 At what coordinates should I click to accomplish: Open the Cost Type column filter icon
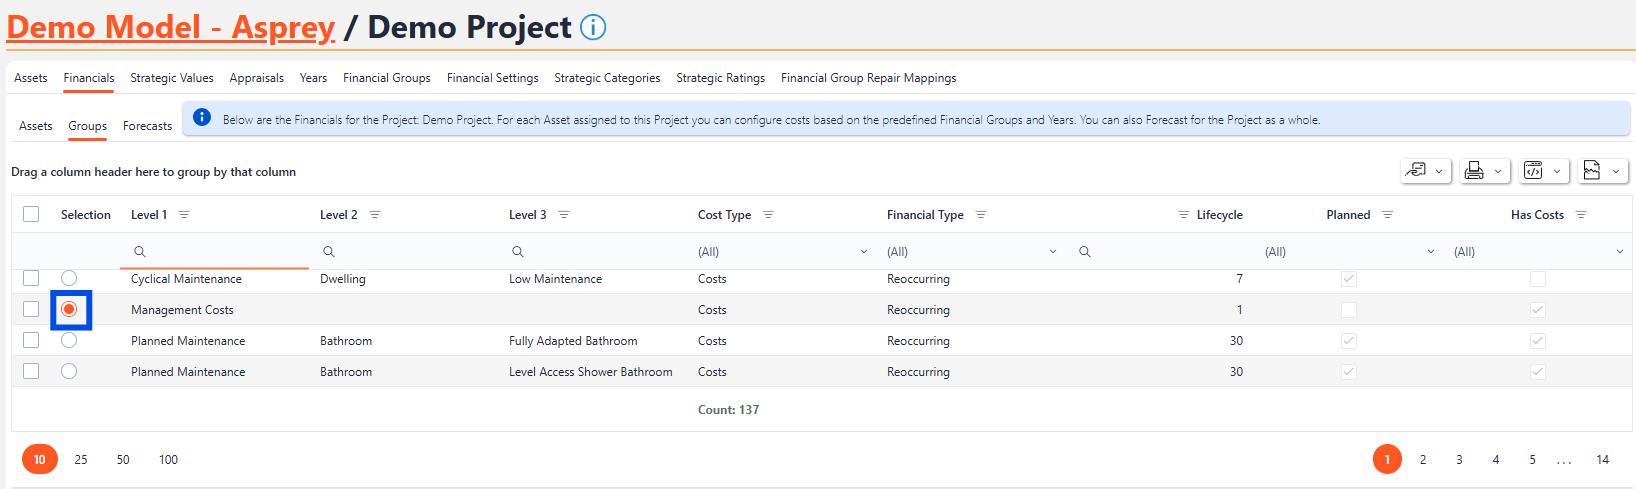click(x=768, y=215)
